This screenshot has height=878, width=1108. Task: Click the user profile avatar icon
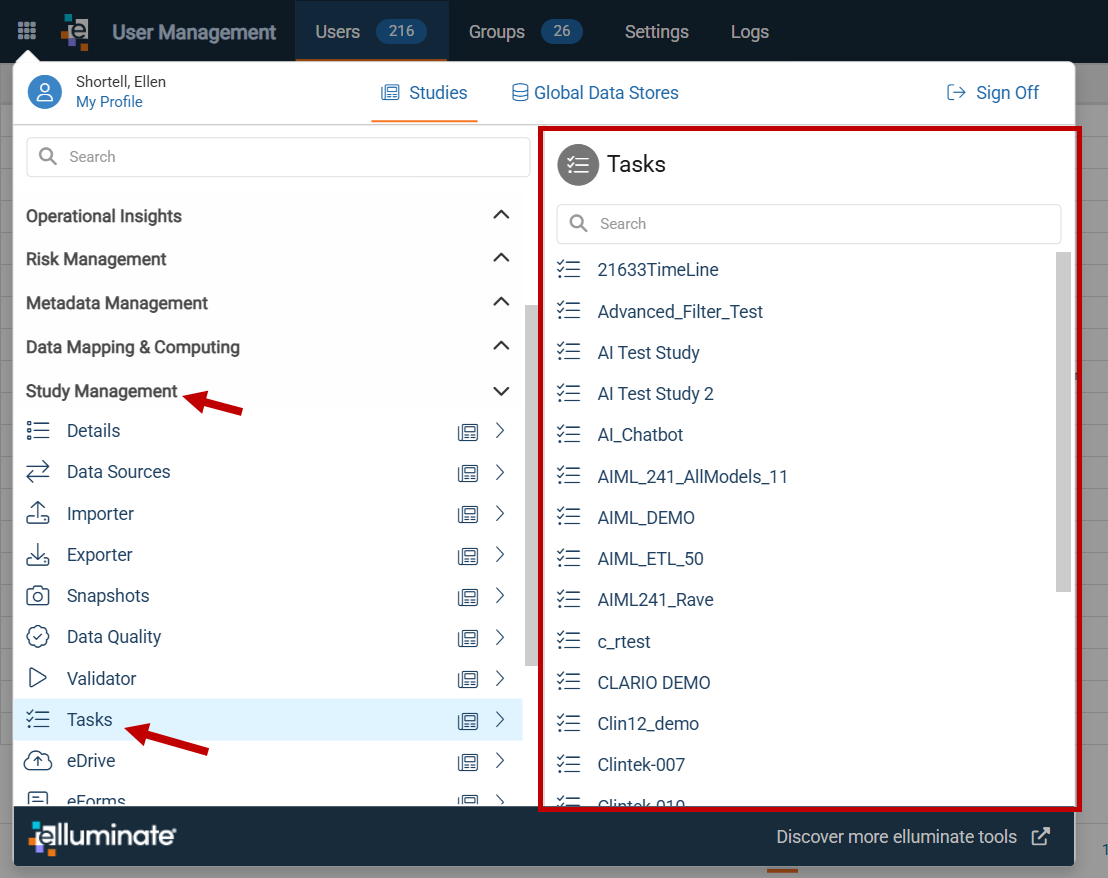point(45,92)
